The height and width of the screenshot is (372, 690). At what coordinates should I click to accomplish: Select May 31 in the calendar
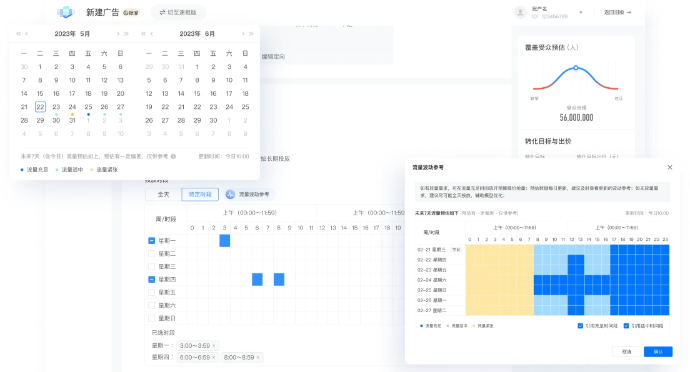72,120
